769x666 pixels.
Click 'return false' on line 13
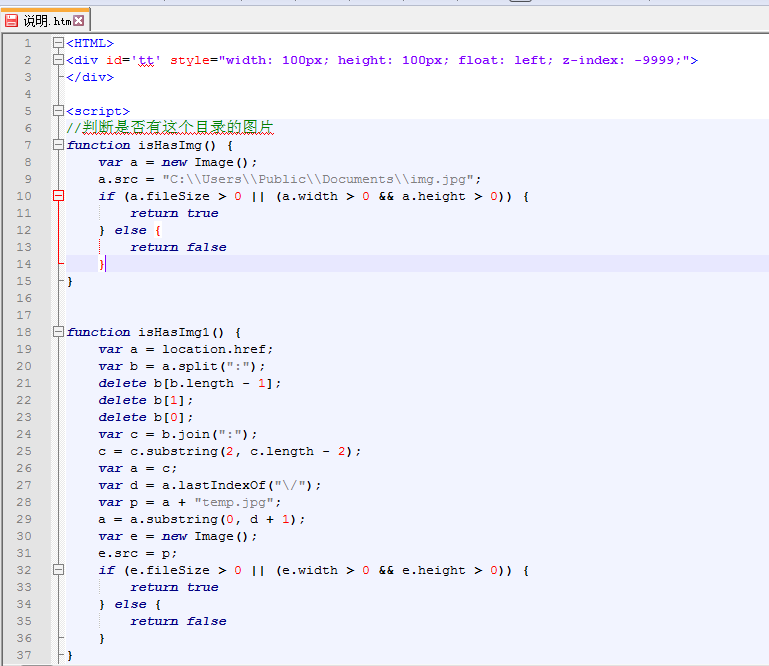click(x=178, y=248)
